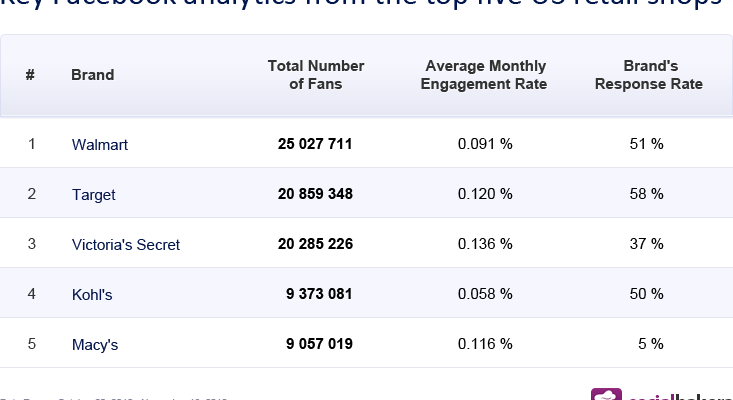The height and width of the screenshot is (400, 733).
Task: Open the Walmart brand link
Action: click(x=100, y=144)
